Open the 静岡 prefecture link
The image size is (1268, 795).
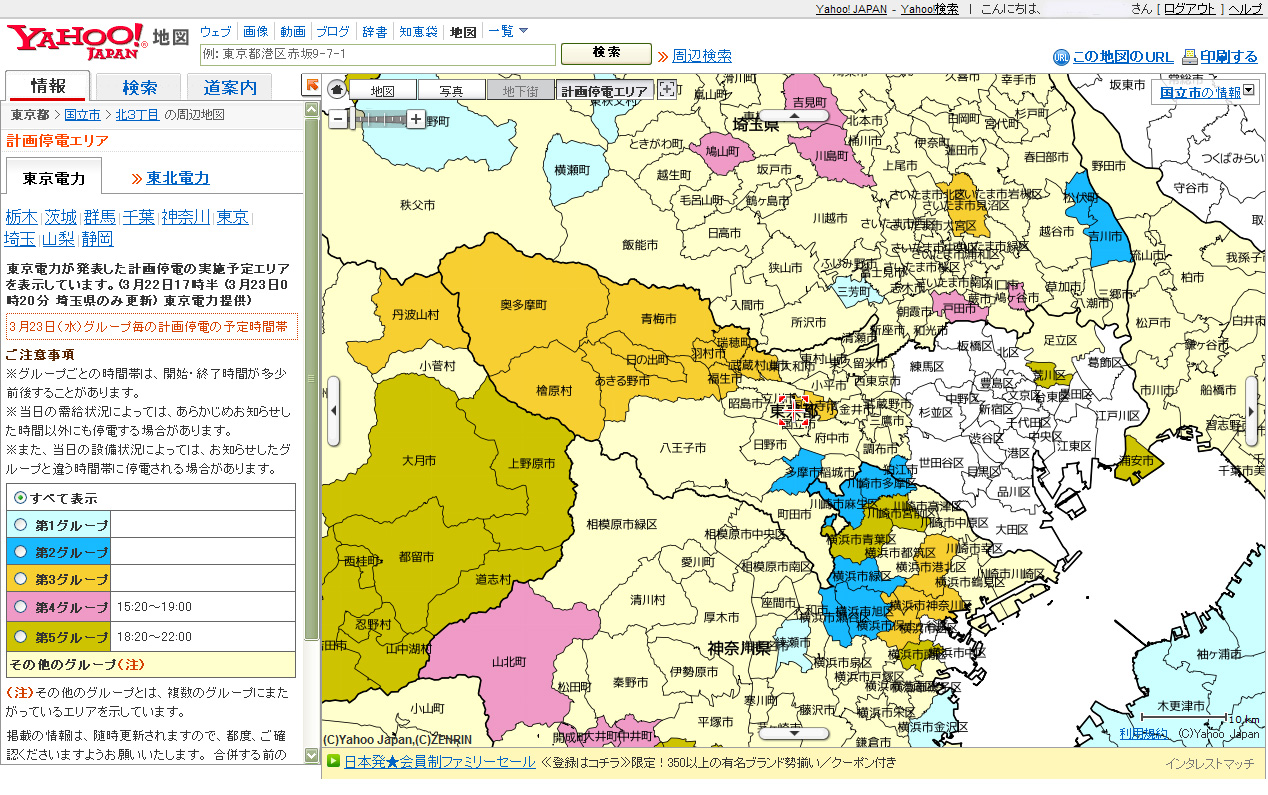point(98,239)
